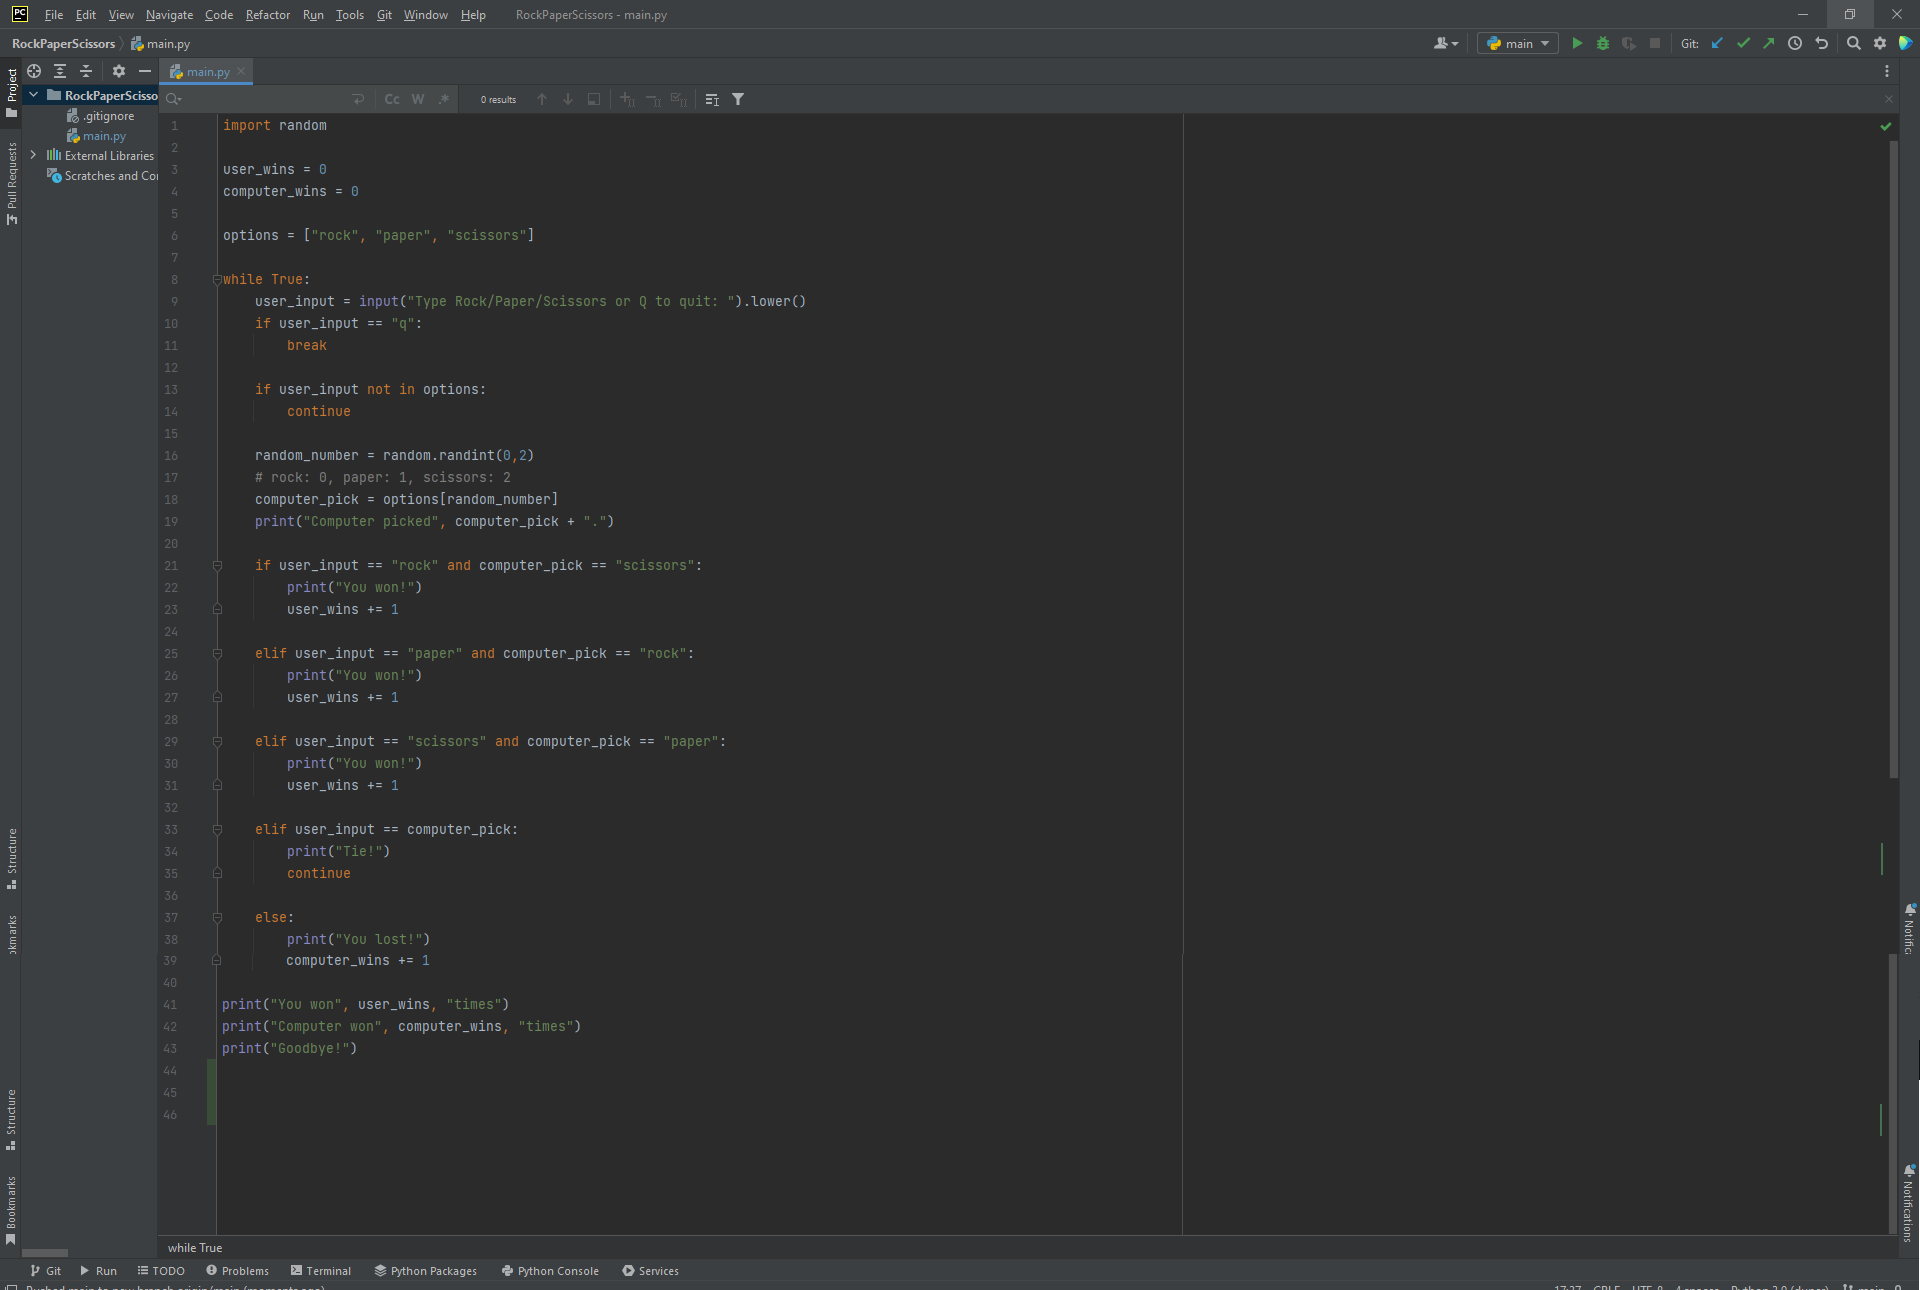1920x1290 pixels.
Task: Select Opened File crosshair icon in Project panel
Action: tap(34, 71)
